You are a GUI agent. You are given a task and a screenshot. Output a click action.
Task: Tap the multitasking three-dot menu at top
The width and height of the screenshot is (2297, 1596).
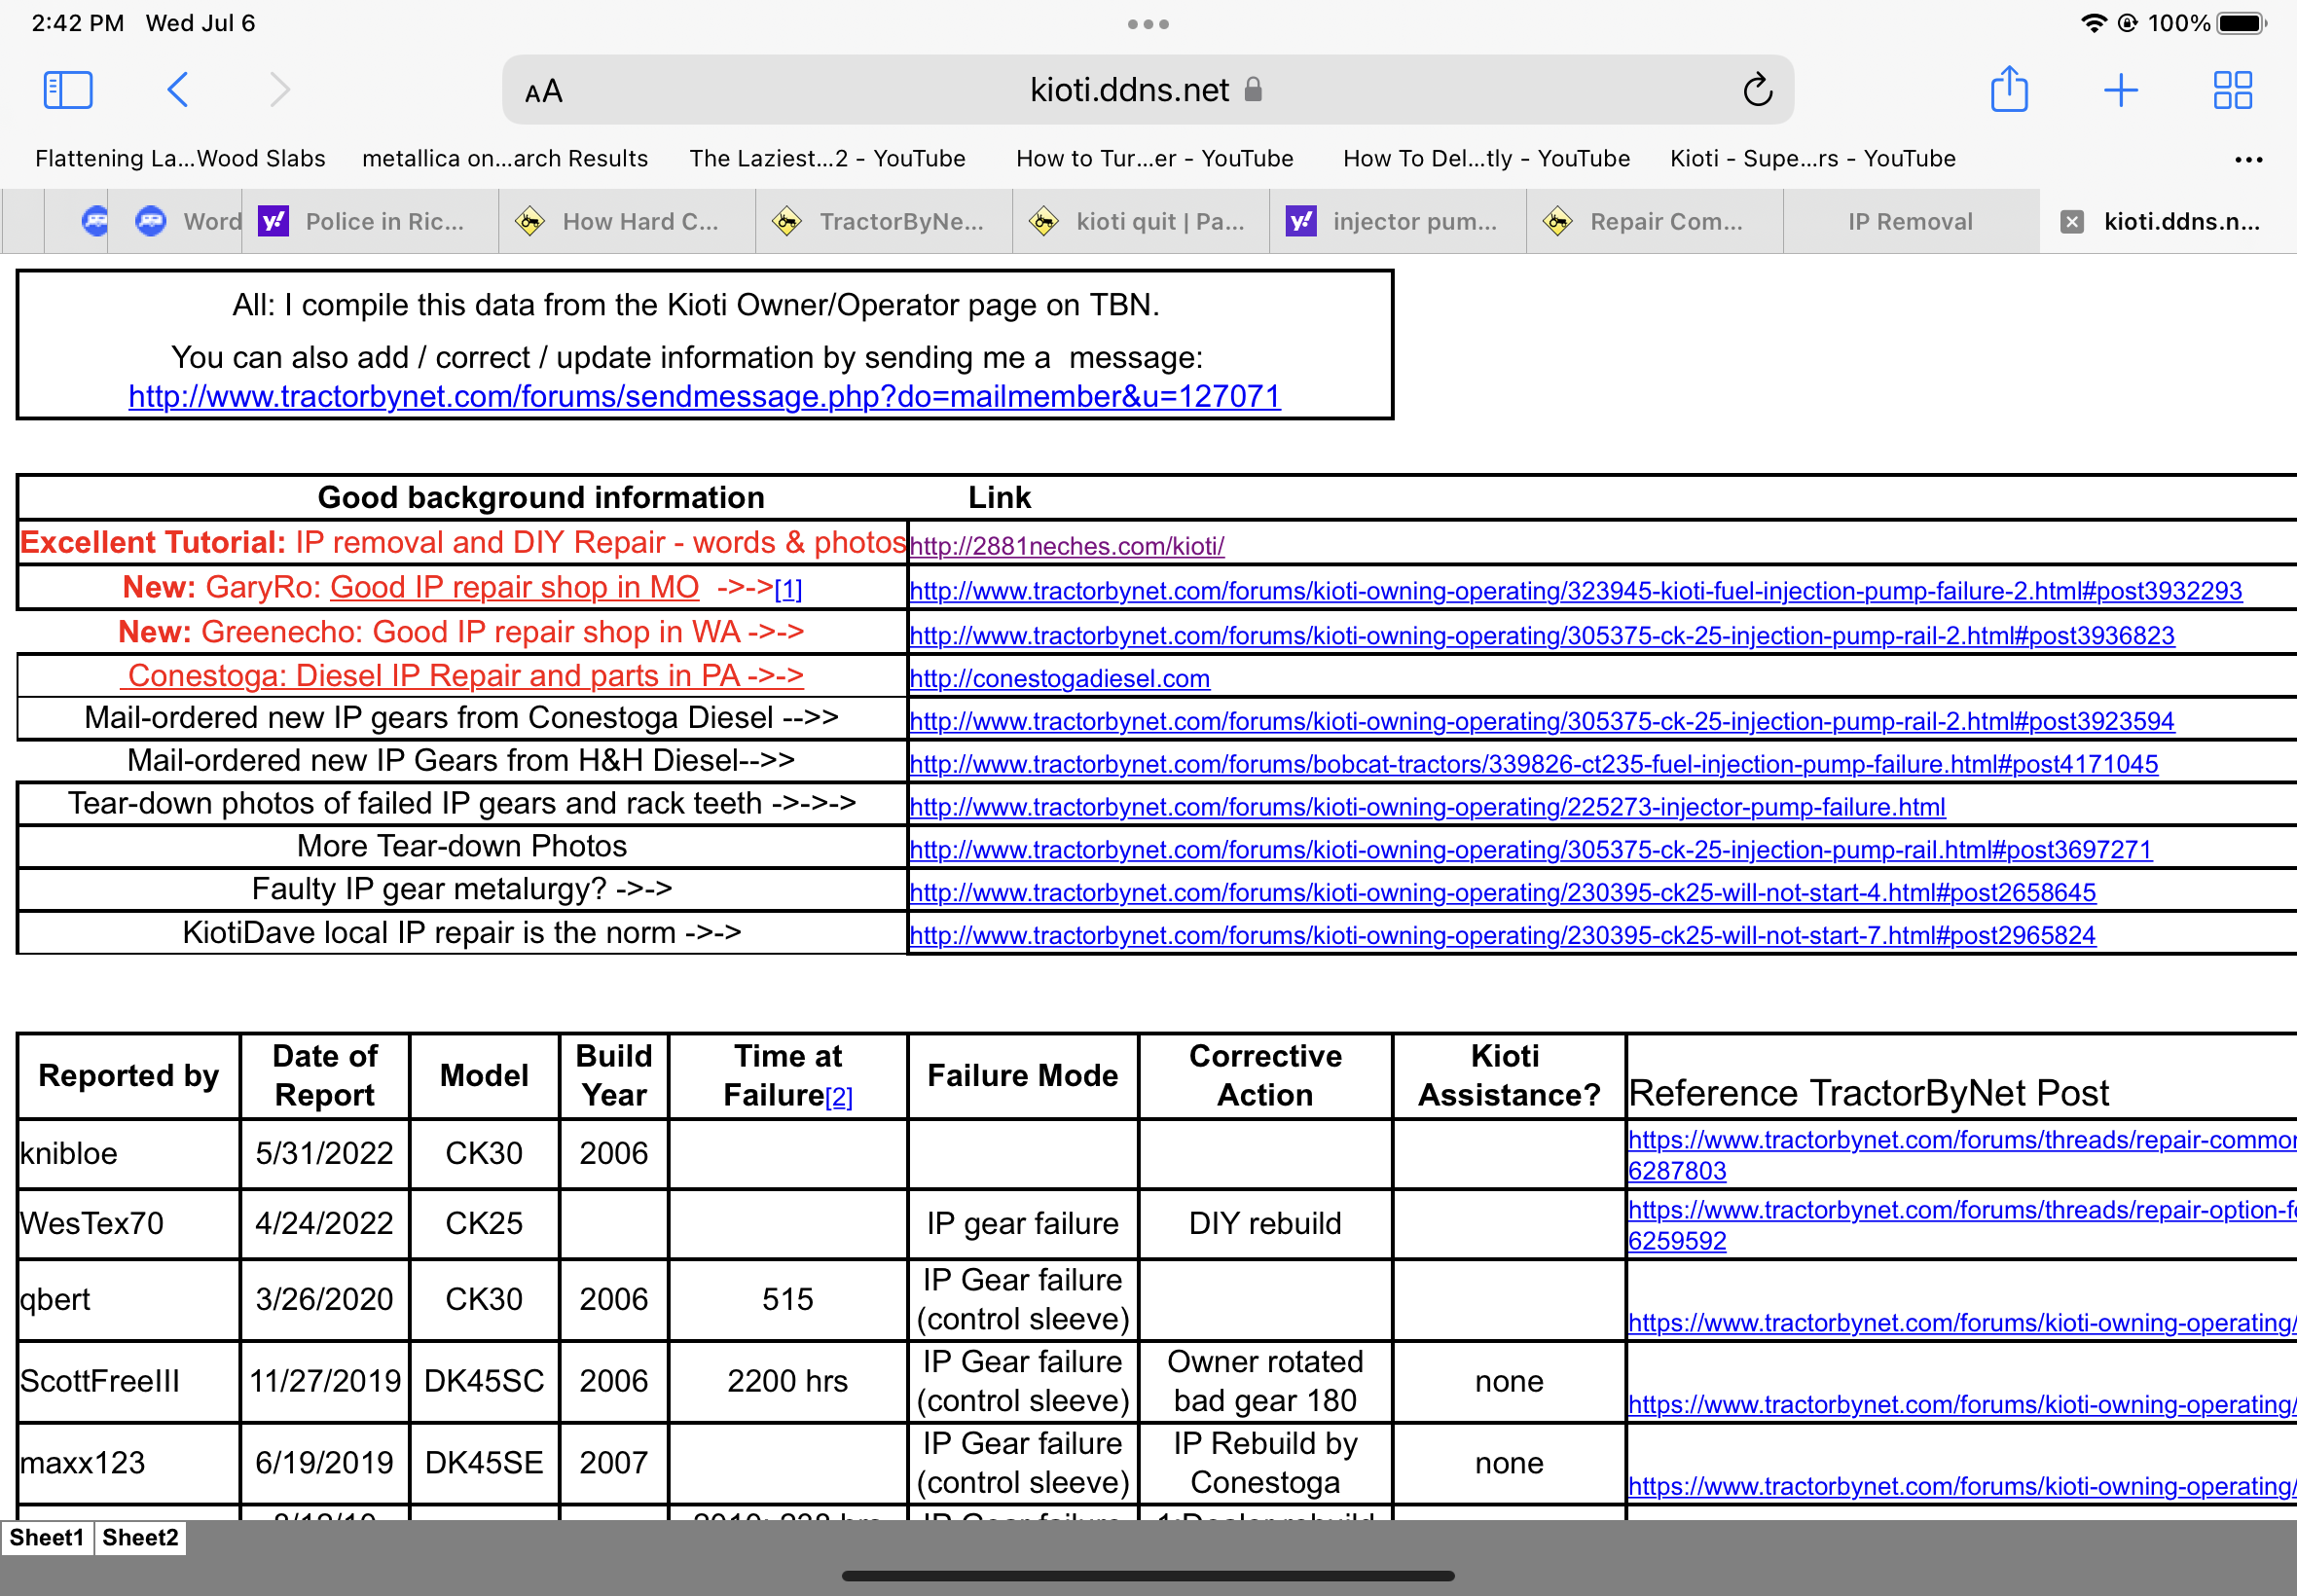[x=1148, y=24]
